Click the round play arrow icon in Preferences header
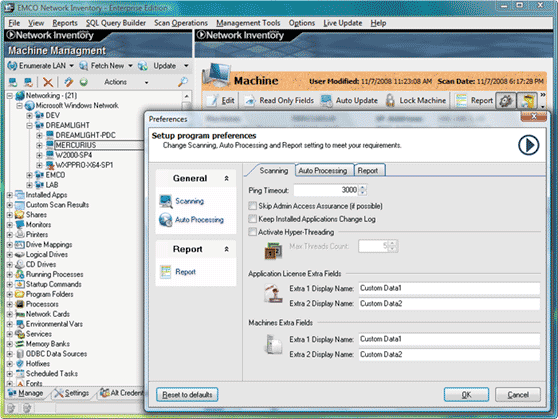558x419 pixels. [x=528, y=145]
